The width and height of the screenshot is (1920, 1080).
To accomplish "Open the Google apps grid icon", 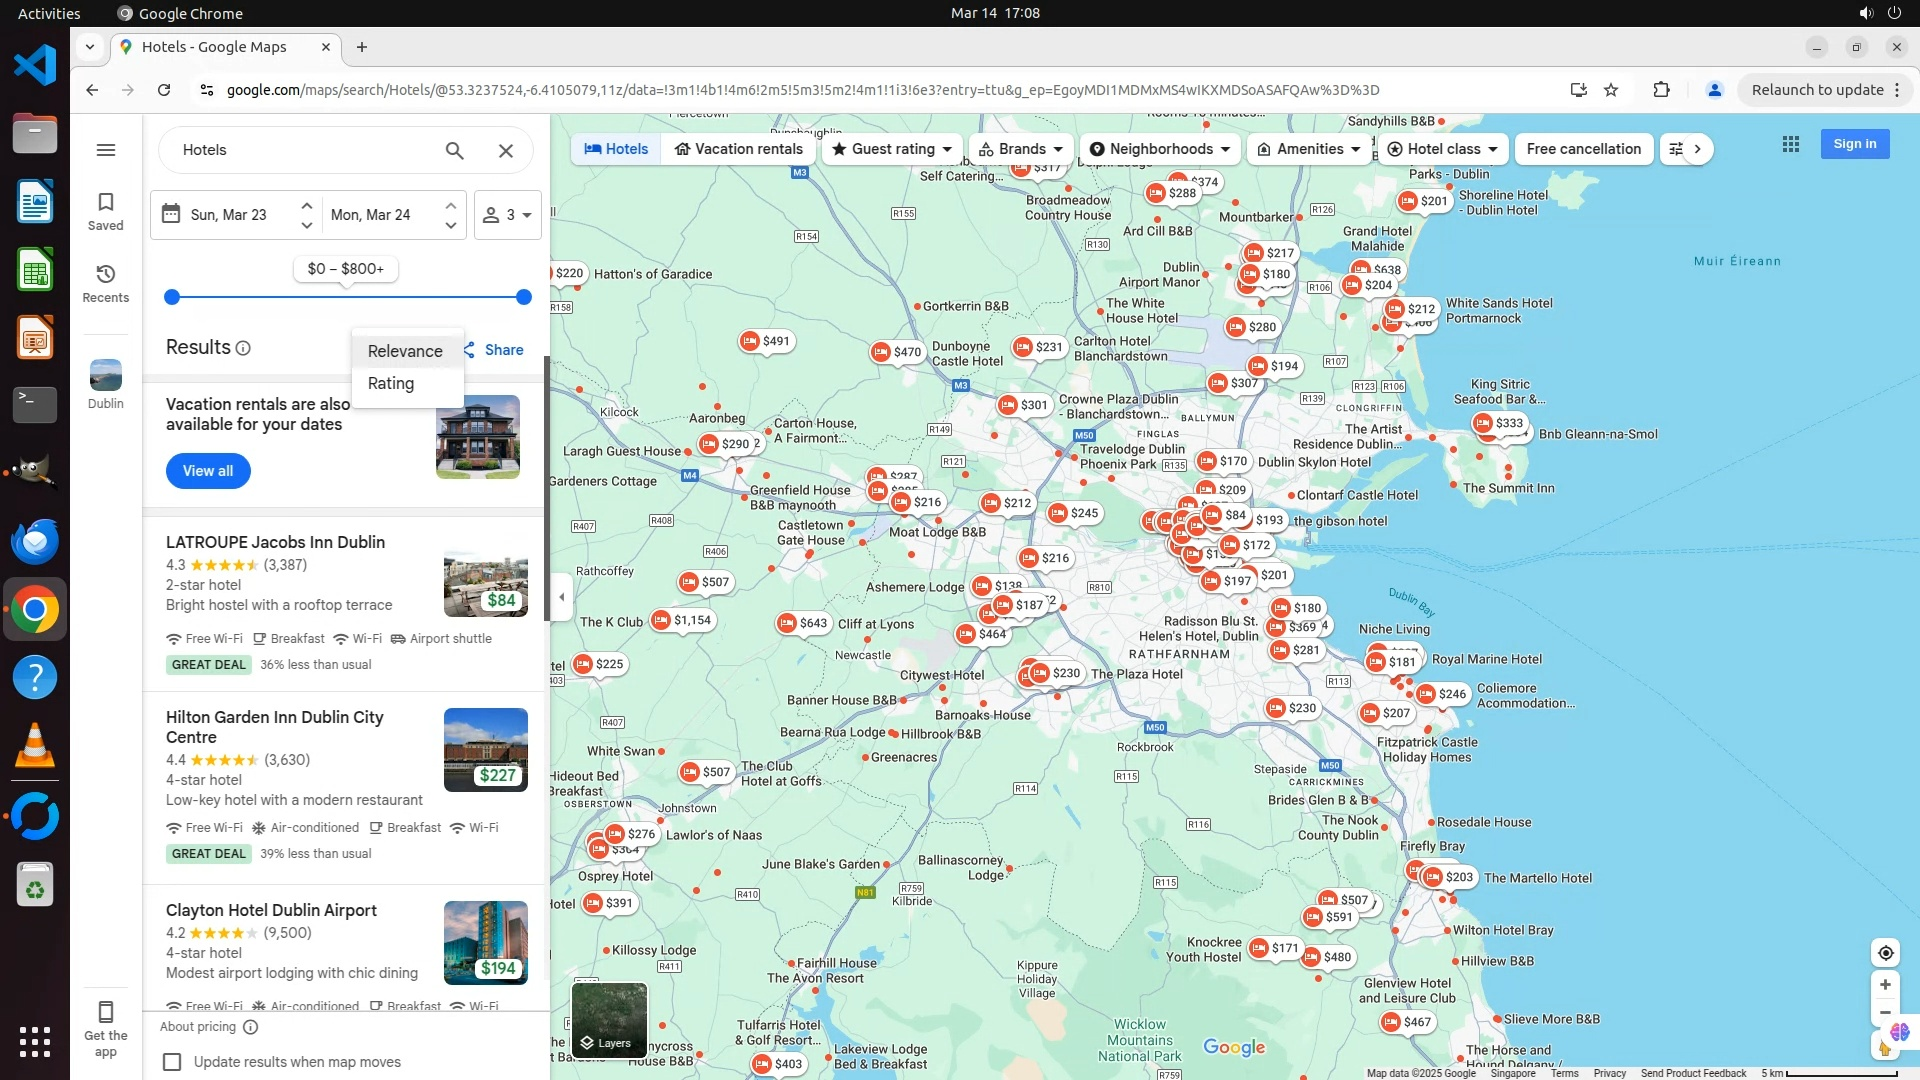I will (x=1791, y=144).
